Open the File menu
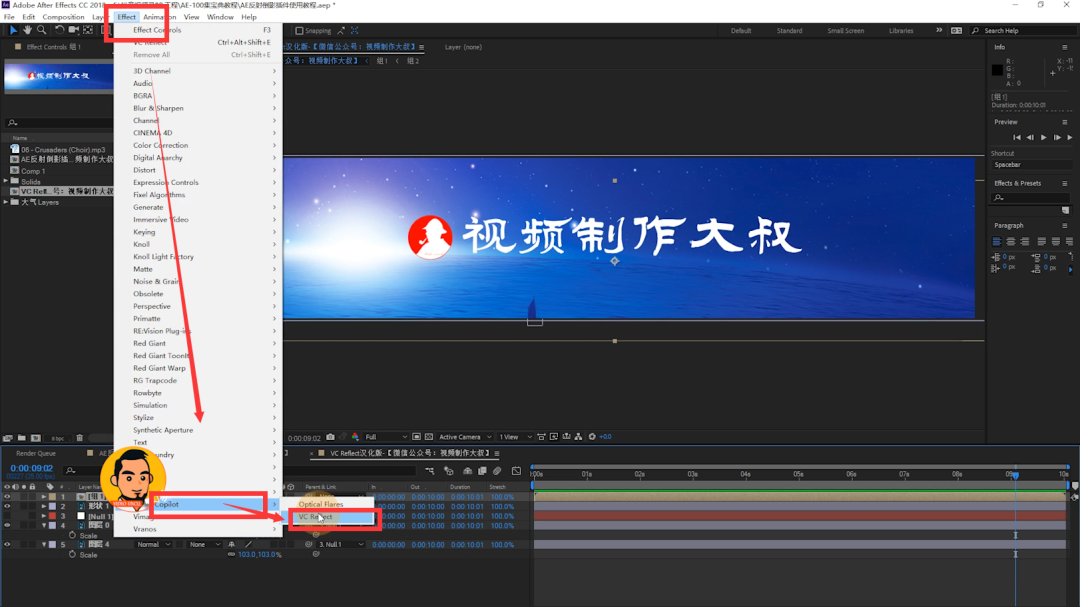Viewport: 1080px width, 607px height. pos(9,17)
